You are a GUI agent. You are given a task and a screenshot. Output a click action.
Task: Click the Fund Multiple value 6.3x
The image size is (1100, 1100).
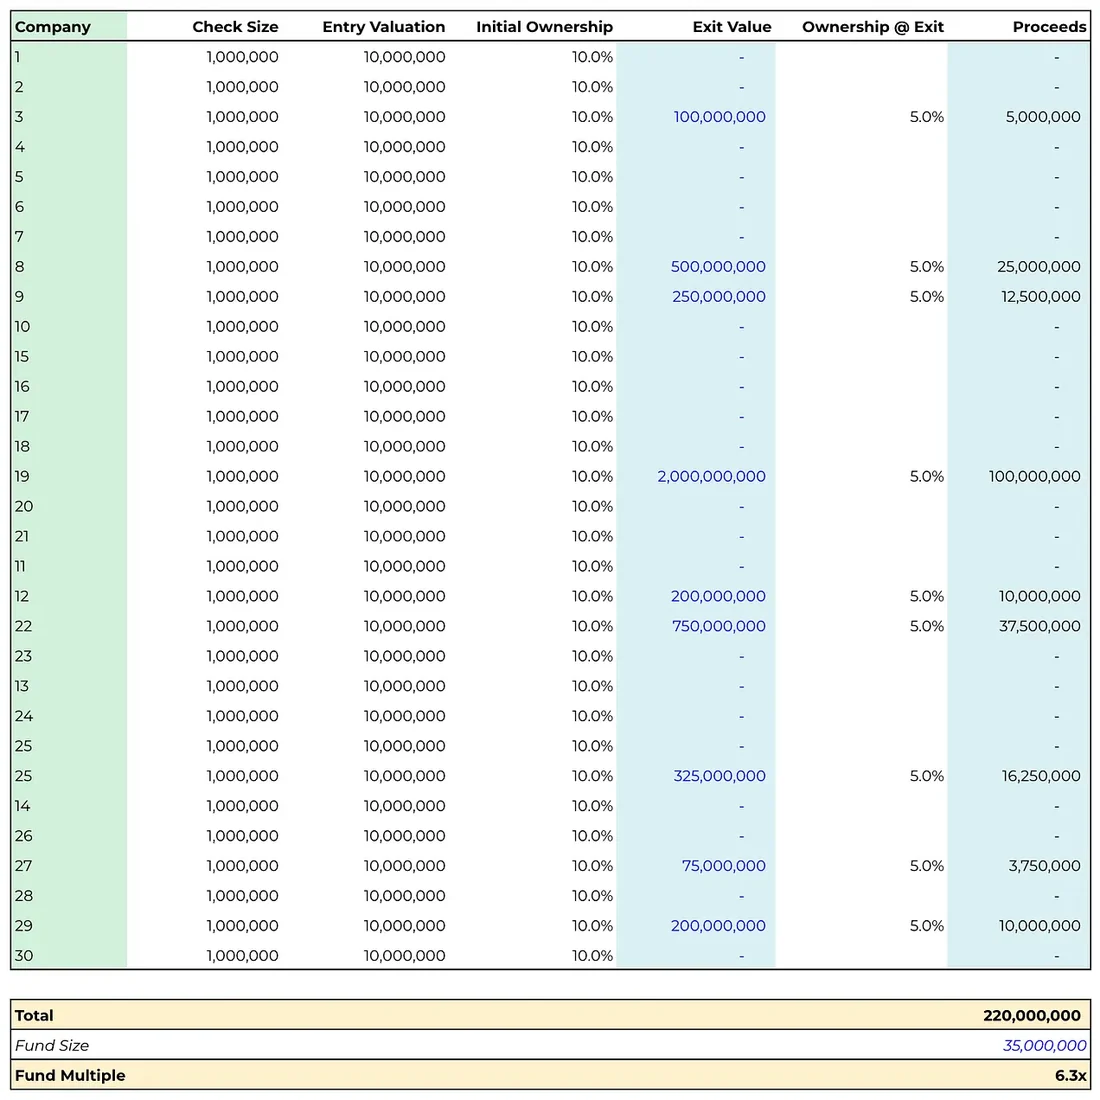(1070, 1075)
